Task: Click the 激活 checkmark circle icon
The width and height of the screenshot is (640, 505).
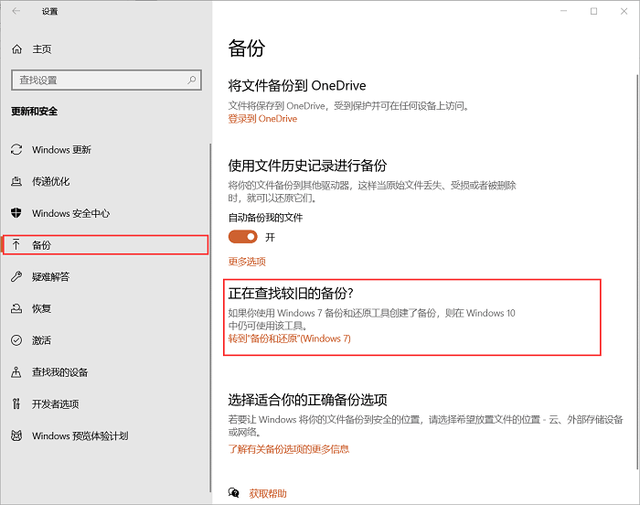Action: click(x=16, y=340)
